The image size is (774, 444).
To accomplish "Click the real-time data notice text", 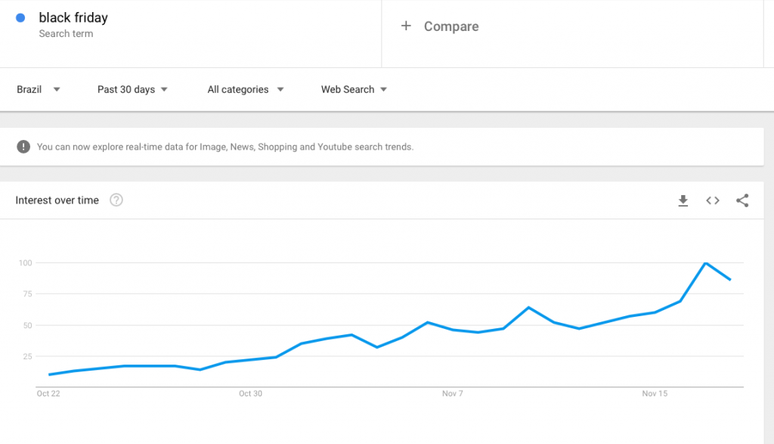I will pyautogui.click(x=225, y=147).
